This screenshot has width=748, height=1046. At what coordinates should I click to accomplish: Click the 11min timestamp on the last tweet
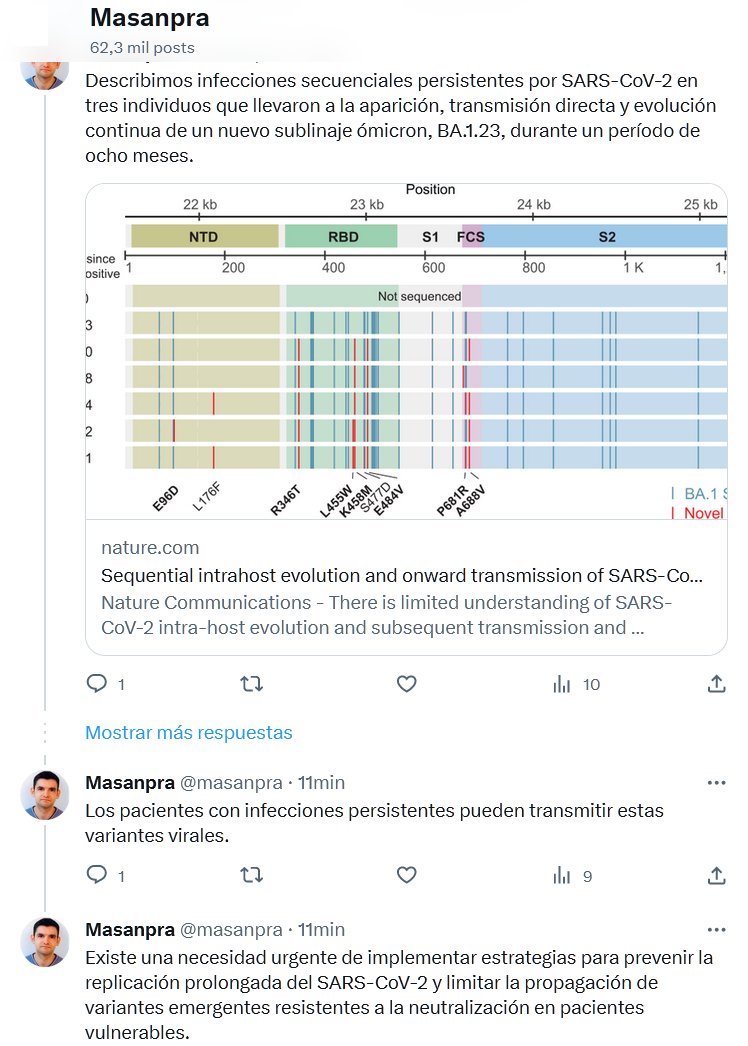click(x=321, y=929)
